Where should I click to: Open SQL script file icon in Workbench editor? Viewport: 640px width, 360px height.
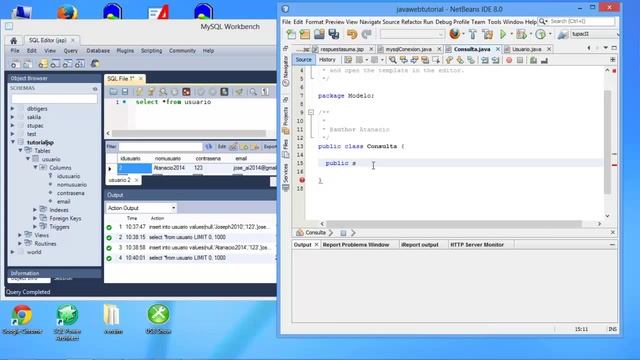click(x=113, y=92)
